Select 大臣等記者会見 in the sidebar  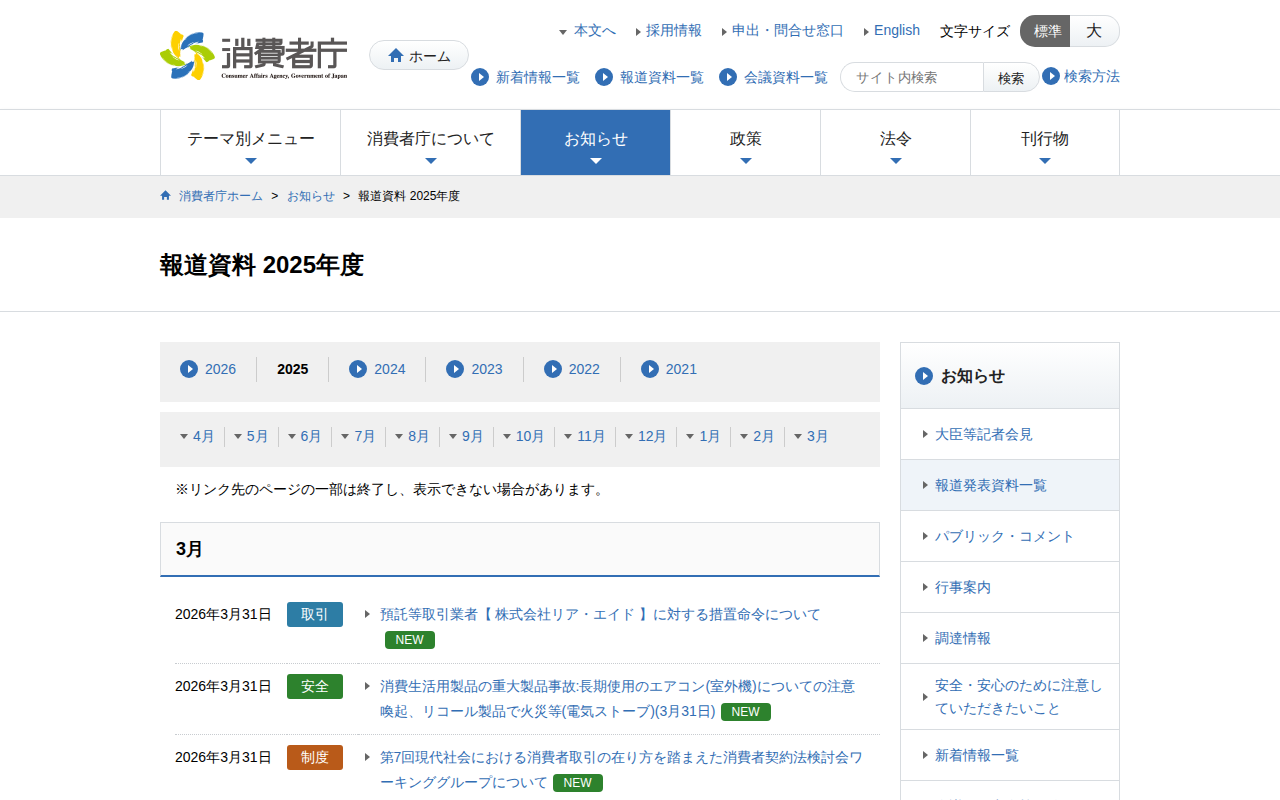983,434
